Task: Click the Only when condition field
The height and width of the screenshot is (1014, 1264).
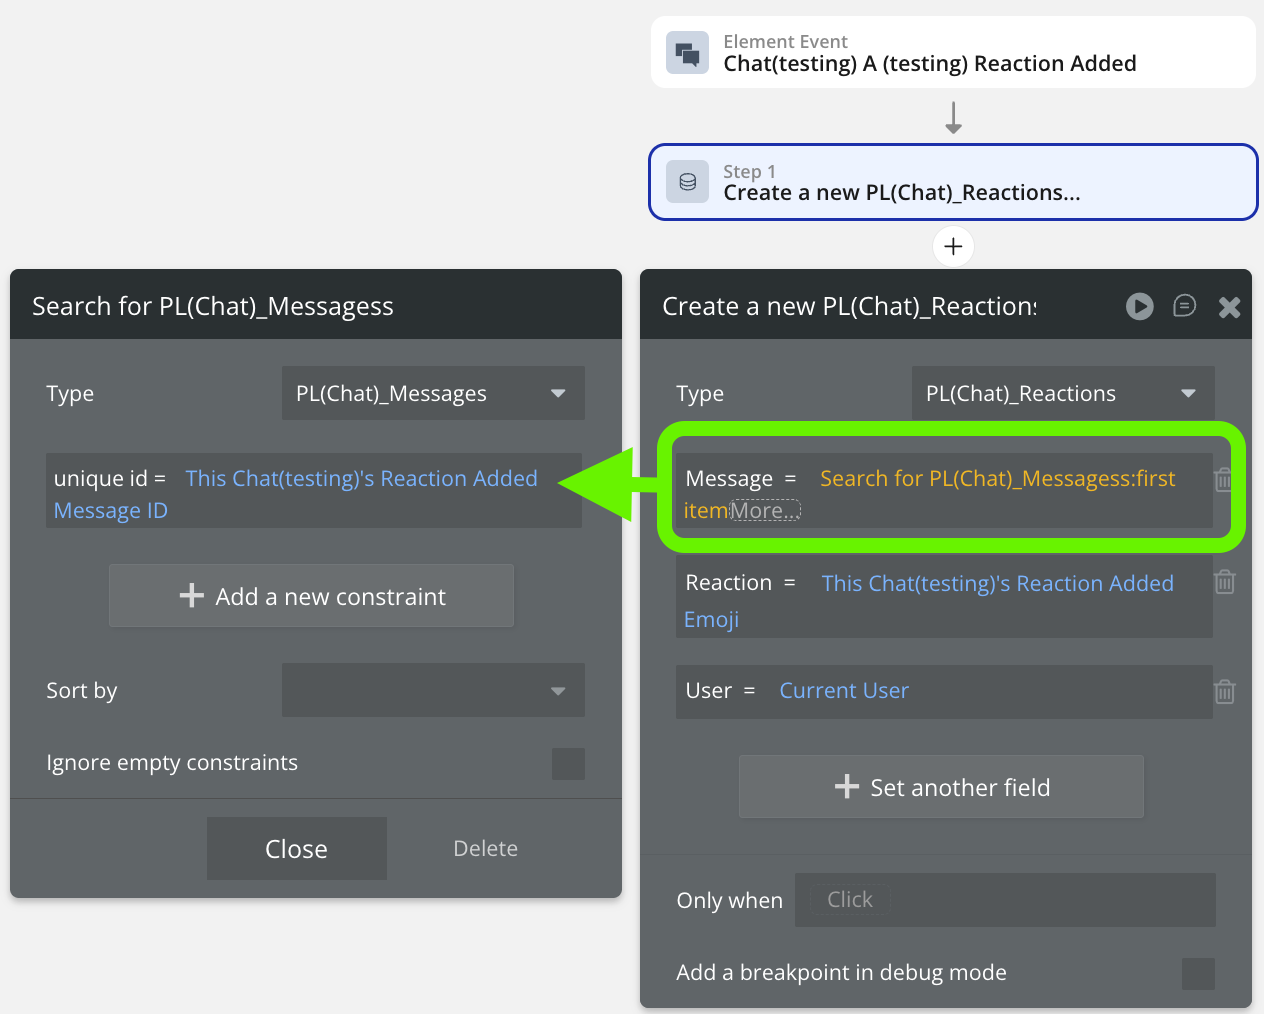Action: click(x=1004, y=900)
